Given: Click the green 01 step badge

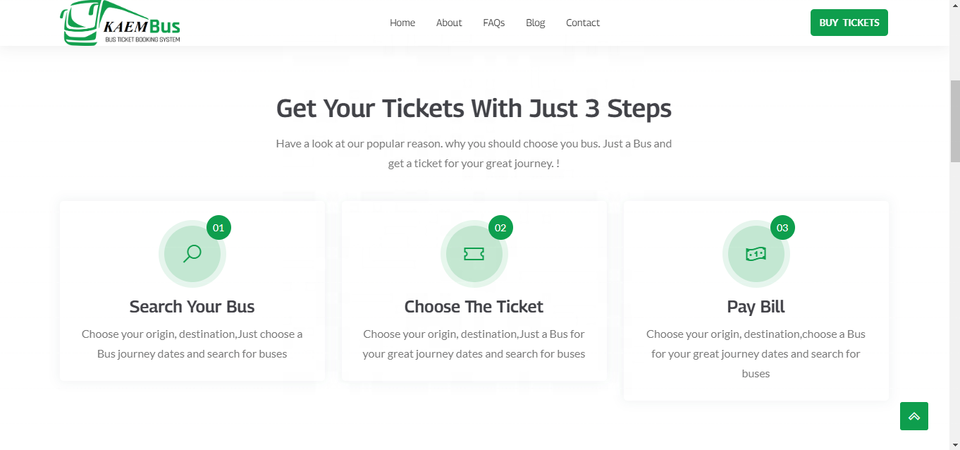Looking at the screenshot, I should point(219,228).
